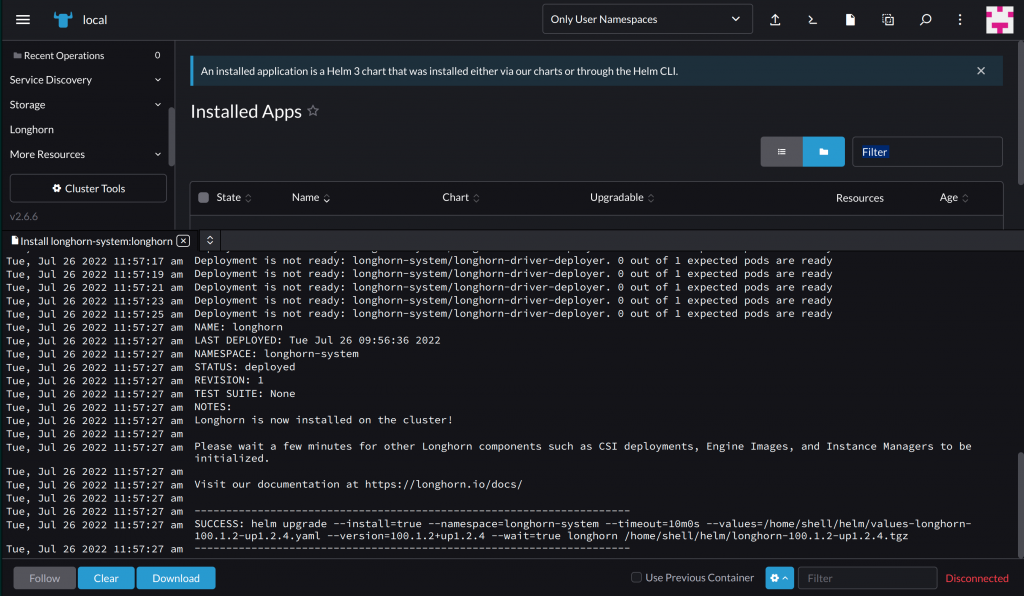Tick the select-all checkbox in table header

204,198
